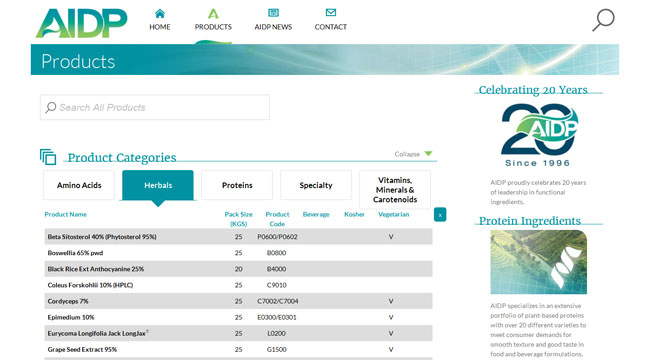
Task: Select the Proteins tab
Action: [237, 185]
